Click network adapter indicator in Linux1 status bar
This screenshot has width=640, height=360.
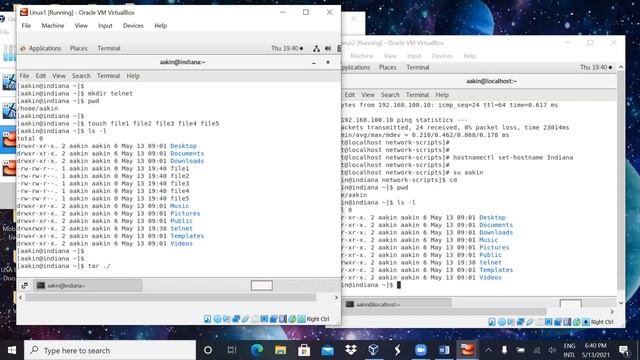(236, 319)
